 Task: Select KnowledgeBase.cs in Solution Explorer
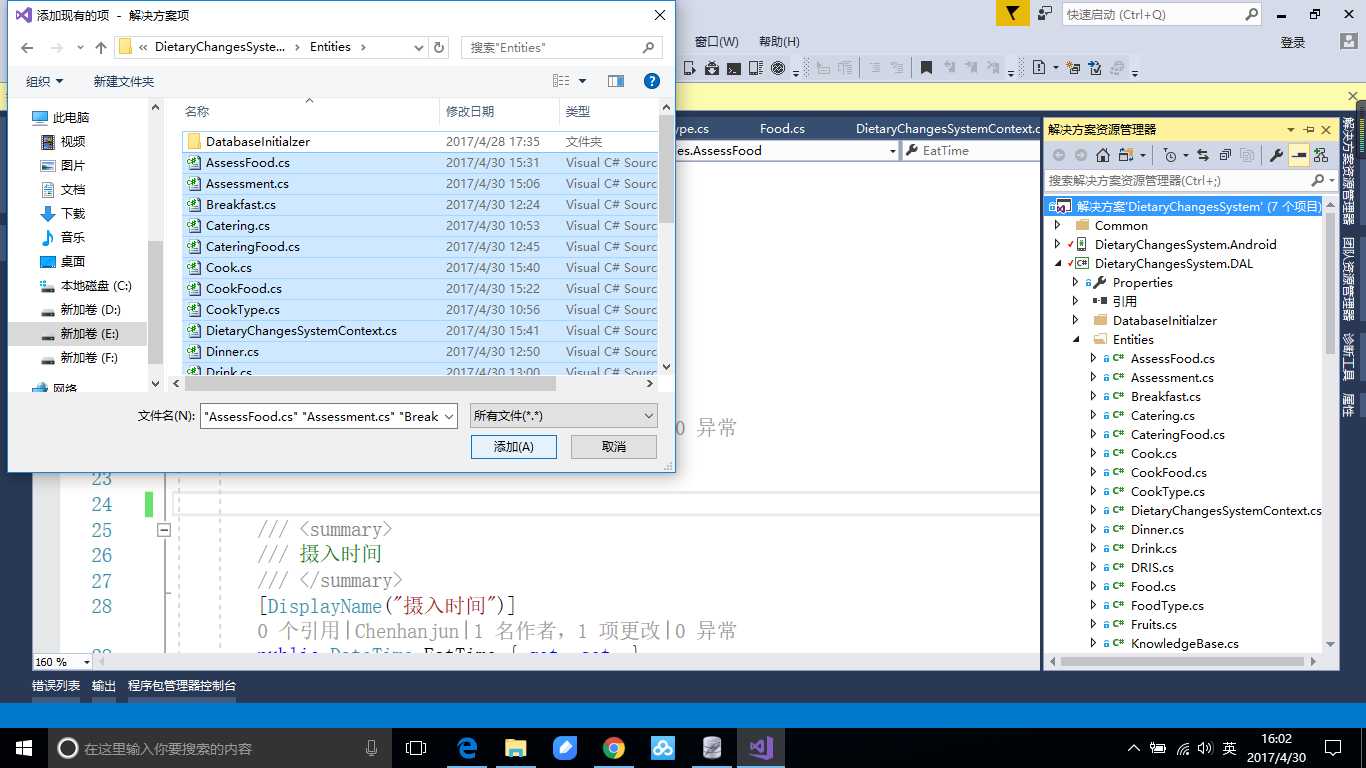pos(1184,643)
